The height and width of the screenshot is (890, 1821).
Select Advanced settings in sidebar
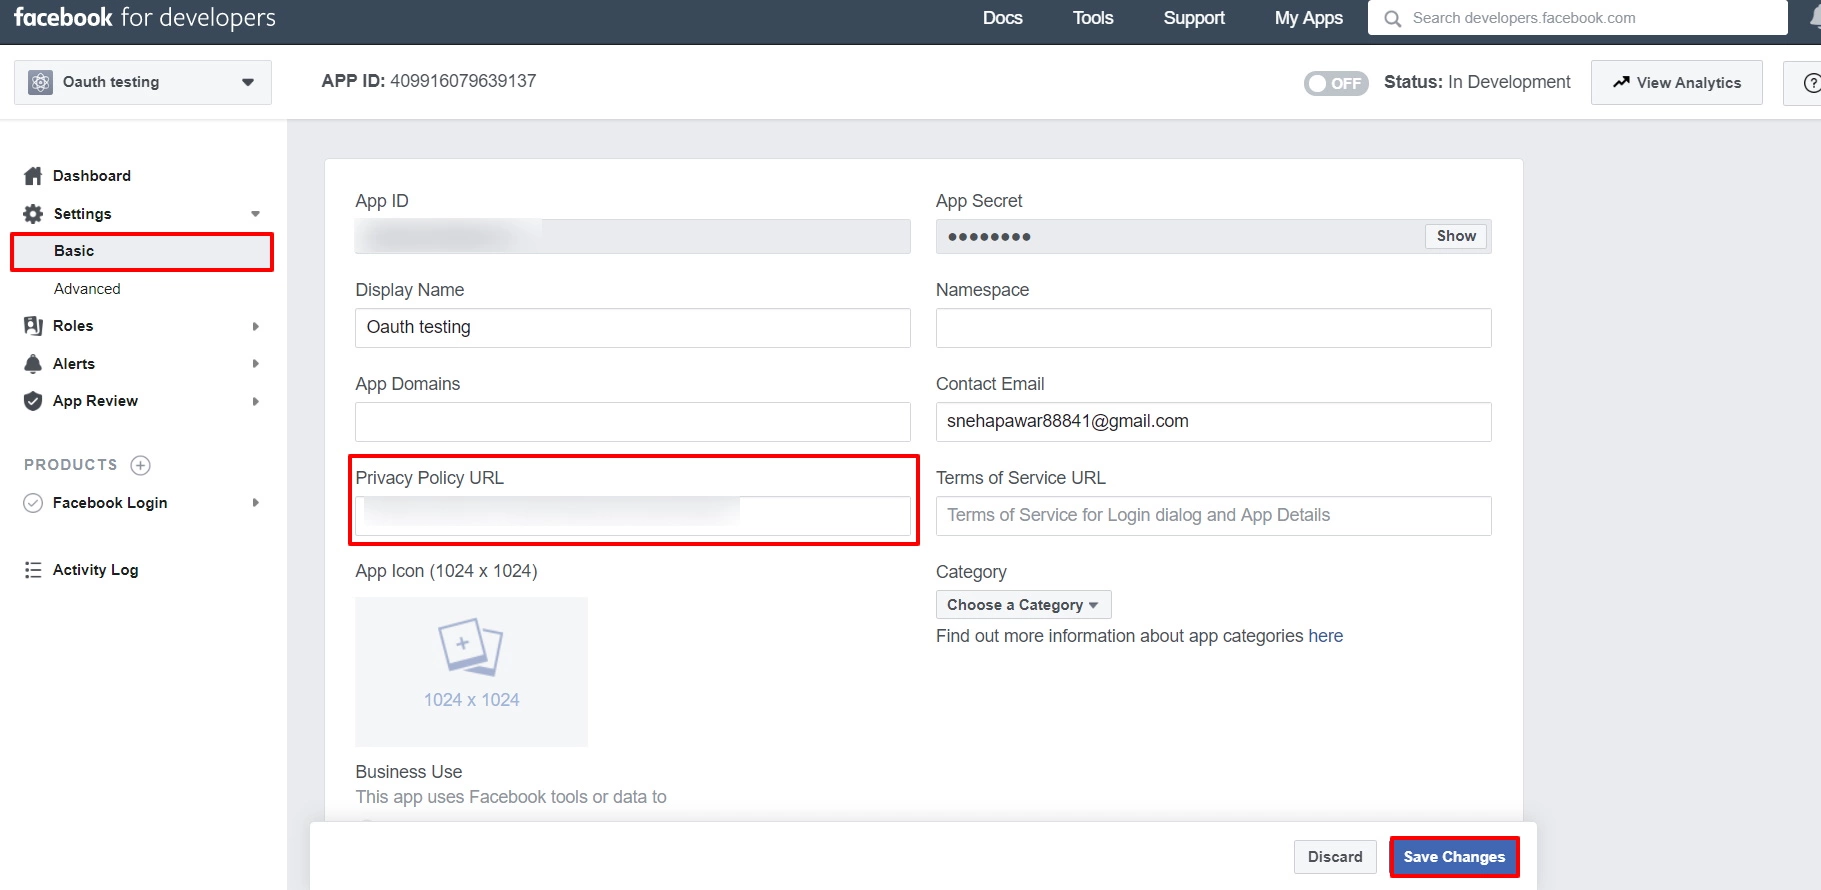tap(87, 289)
